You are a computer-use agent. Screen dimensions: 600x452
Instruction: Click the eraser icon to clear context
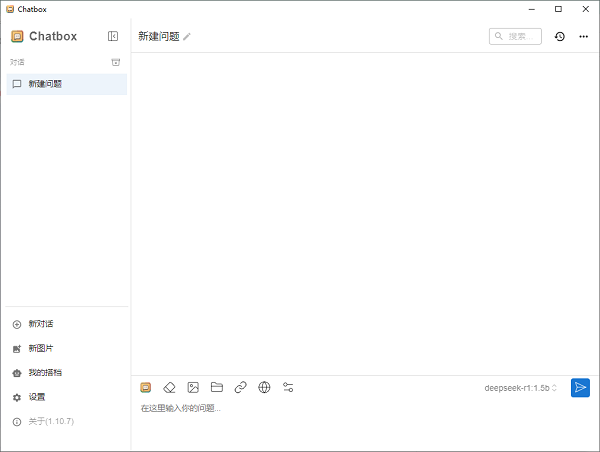(x=169, y=387)
